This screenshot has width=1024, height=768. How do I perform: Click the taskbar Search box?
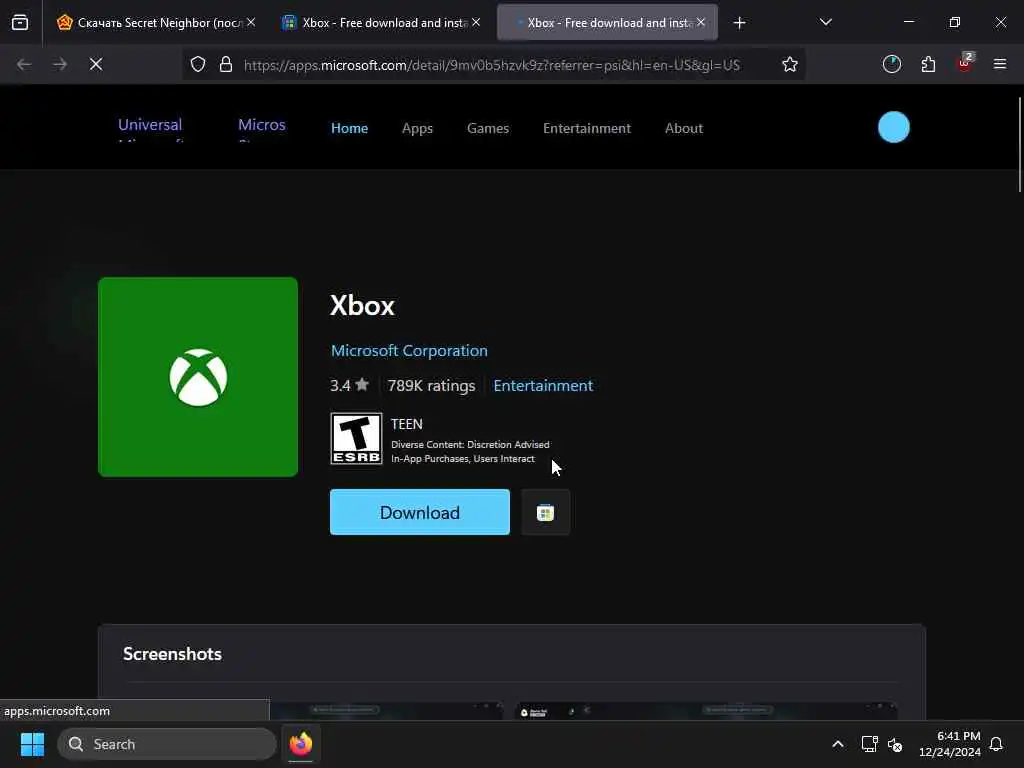coord(167,744)
